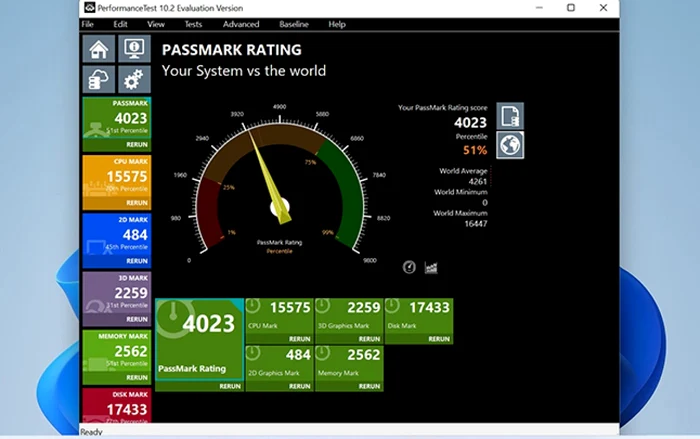This screenshot has width=700, height=439.
Task: Click the save results document icon
Action: pos(510,116)
